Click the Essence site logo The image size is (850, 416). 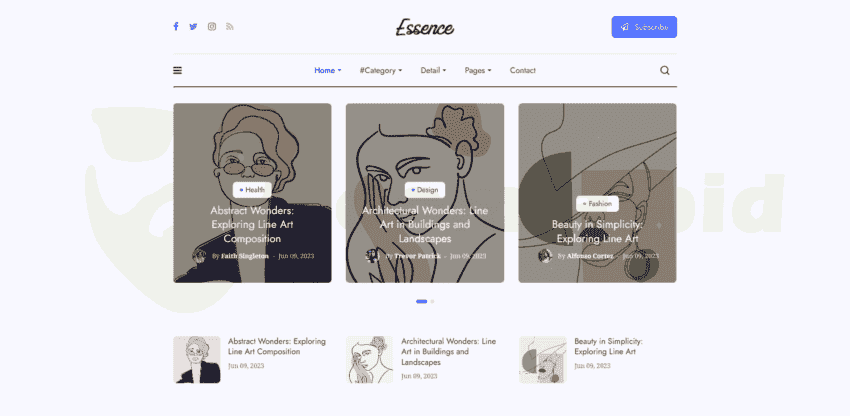(425, 27)
